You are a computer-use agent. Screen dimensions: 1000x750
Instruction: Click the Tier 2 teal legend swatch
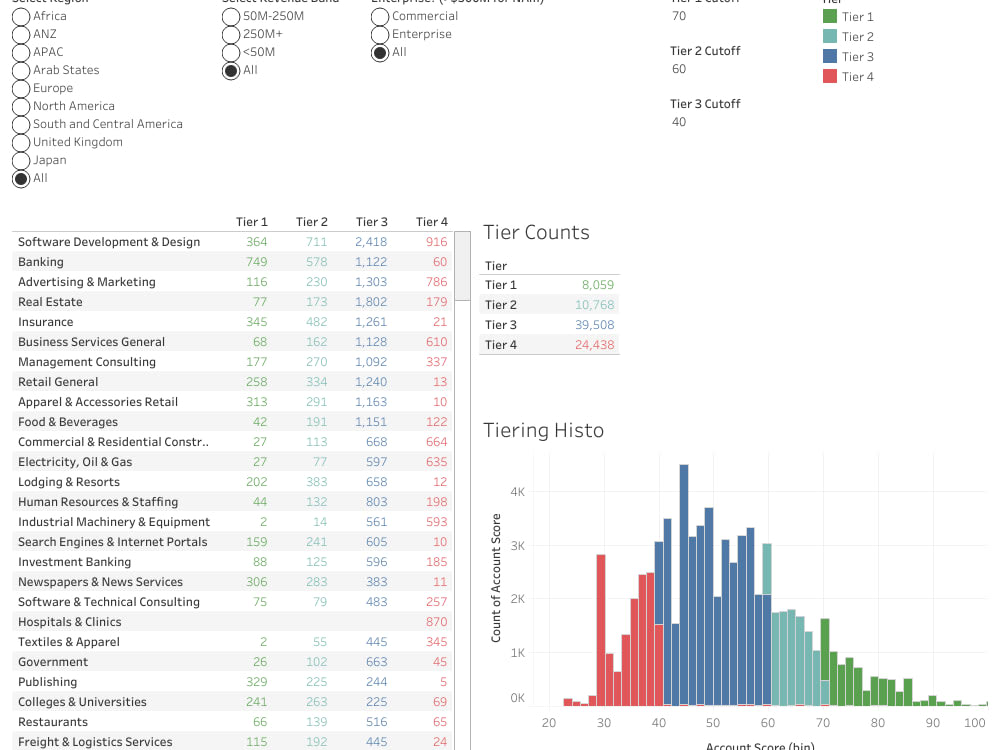click(x=828, y=36)
